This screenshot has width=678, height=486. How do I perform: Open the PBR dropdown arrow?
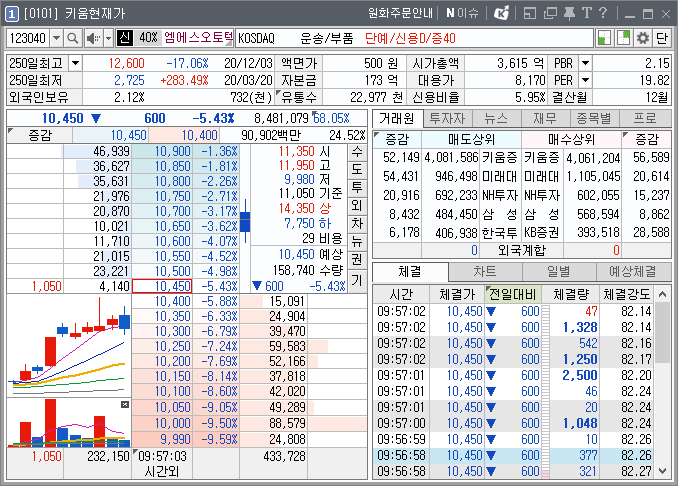click(x=585, y=64)
